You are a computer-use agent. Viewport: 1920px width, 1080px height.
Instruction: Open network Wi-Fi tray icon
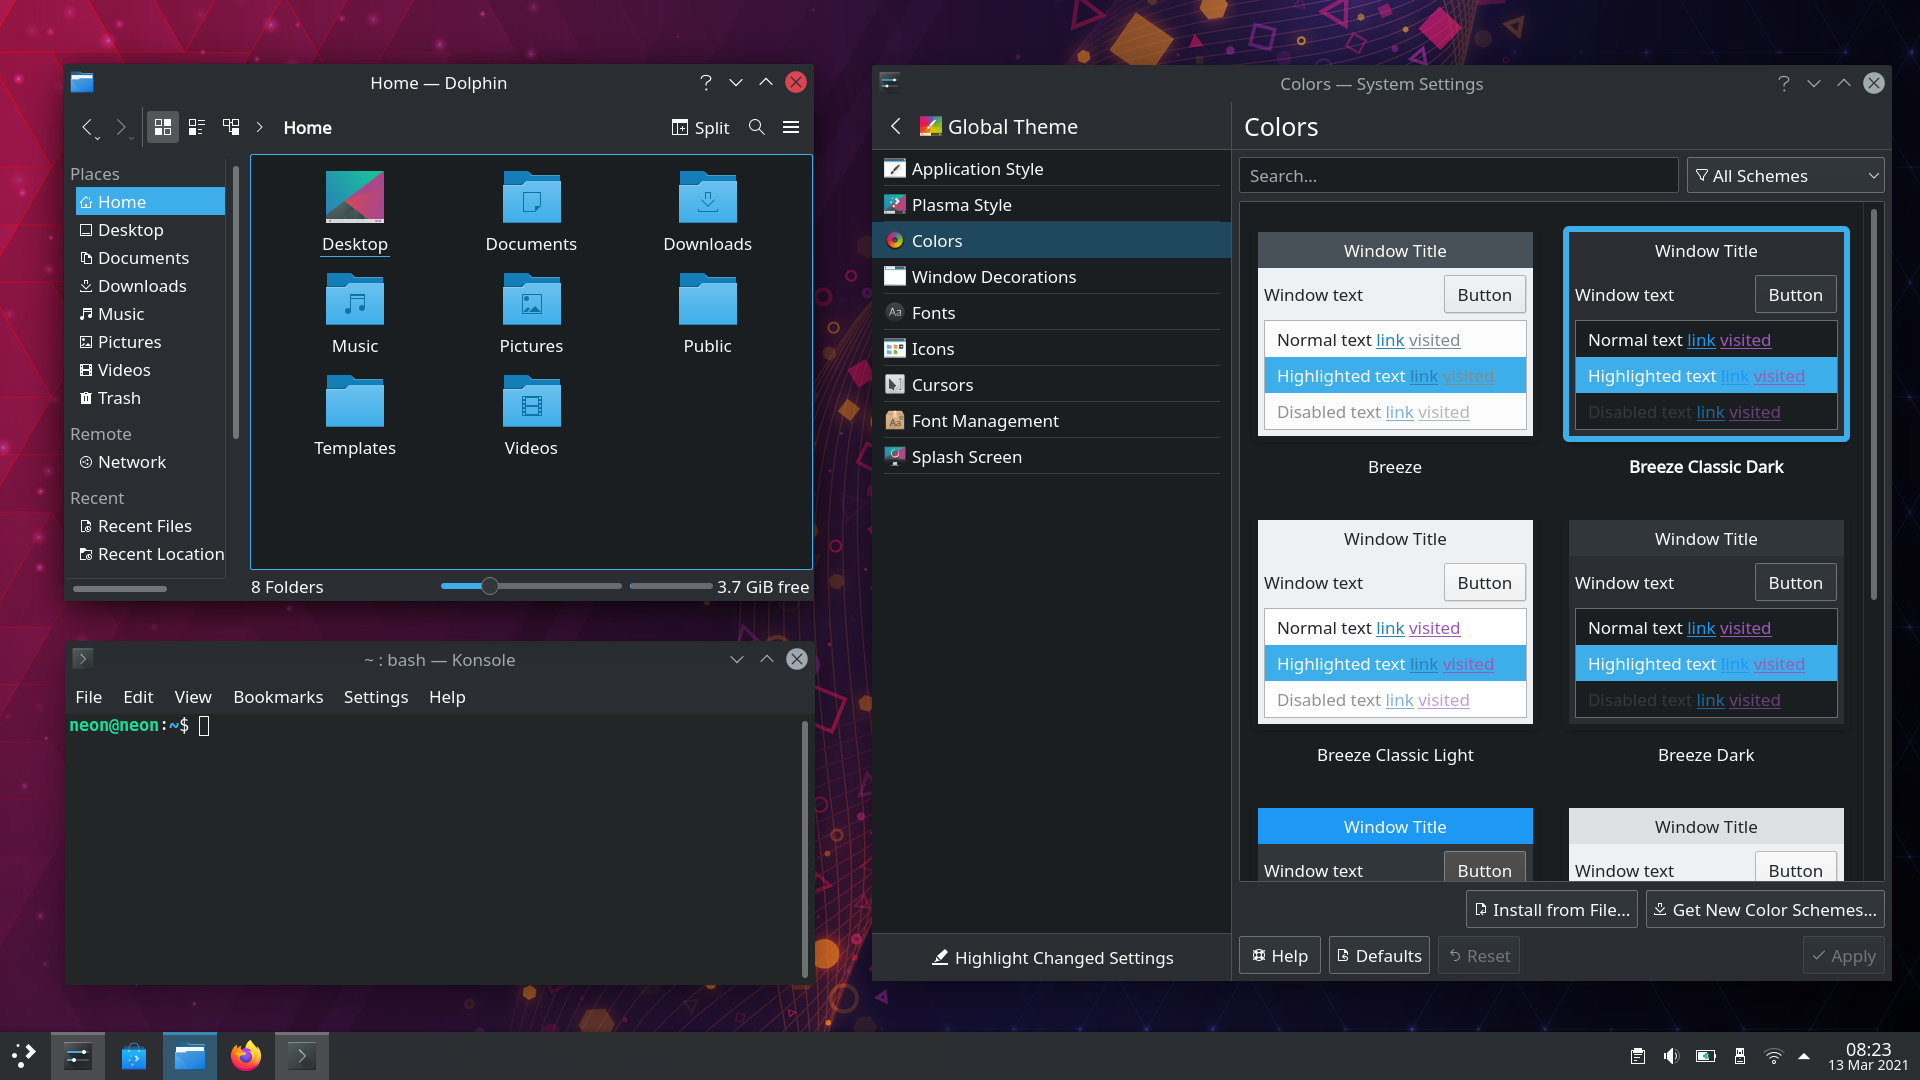[1773, 1056]
